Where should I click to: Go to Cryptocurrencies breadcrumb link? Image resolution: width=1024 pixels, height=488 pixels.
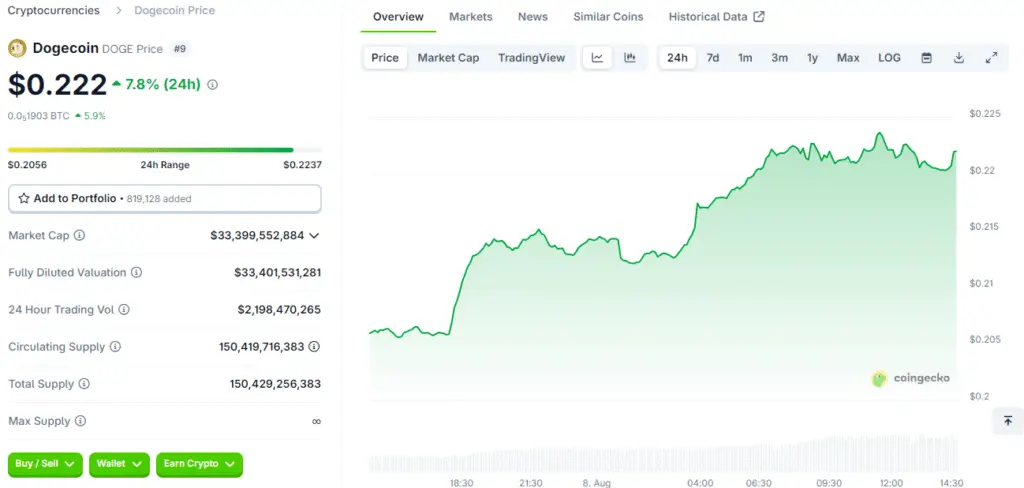[54, 10]
